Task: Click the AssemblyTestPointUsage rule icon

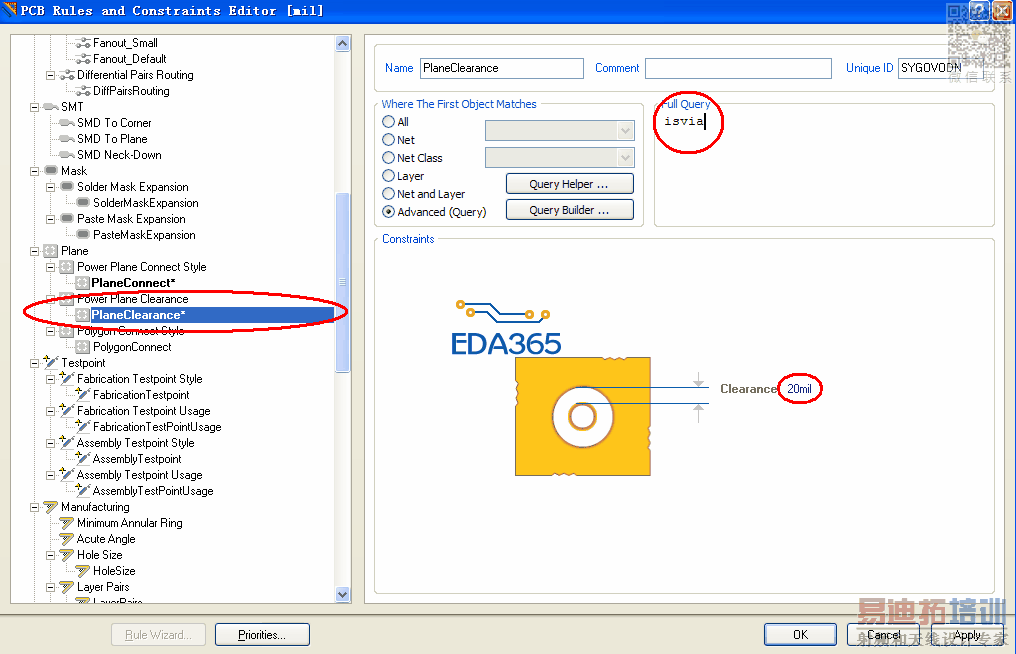Action: (82, 490)
